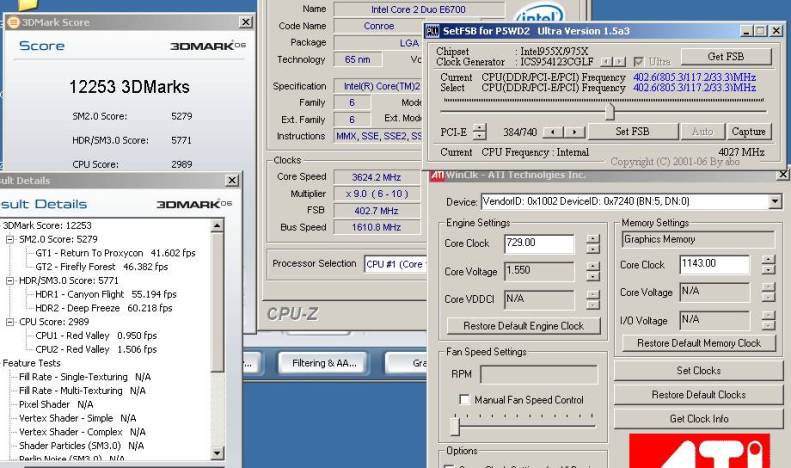Click the RPM field in Fan Speed Settings
The image size is (791, 468).
click(x=539, y=375)
